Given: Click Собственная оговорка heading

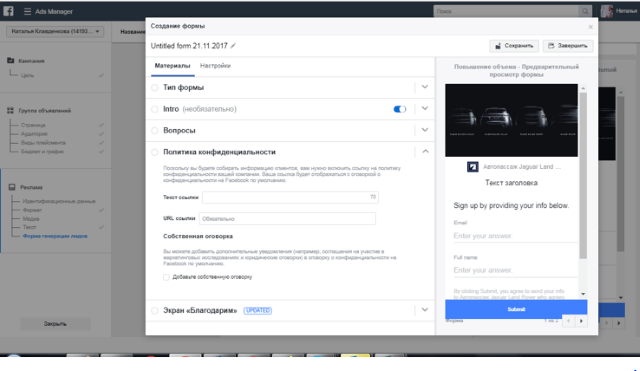Looking at the screenshot, I should [x=198, y=236].
